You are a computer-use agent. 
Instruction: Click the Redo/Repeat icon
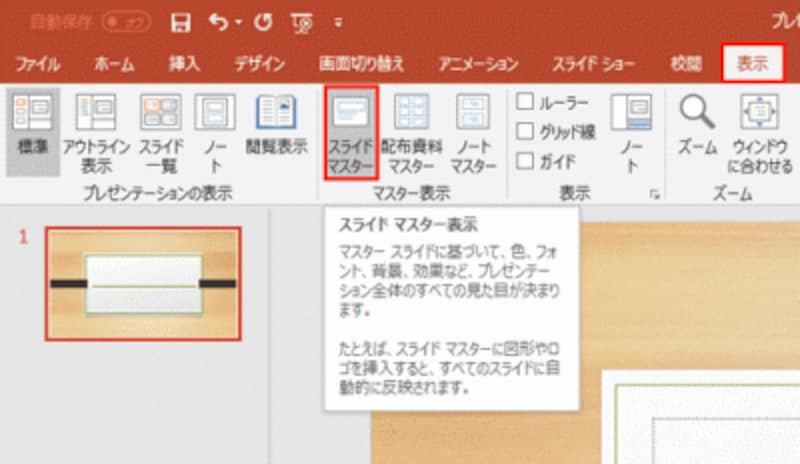pos(263,22)
